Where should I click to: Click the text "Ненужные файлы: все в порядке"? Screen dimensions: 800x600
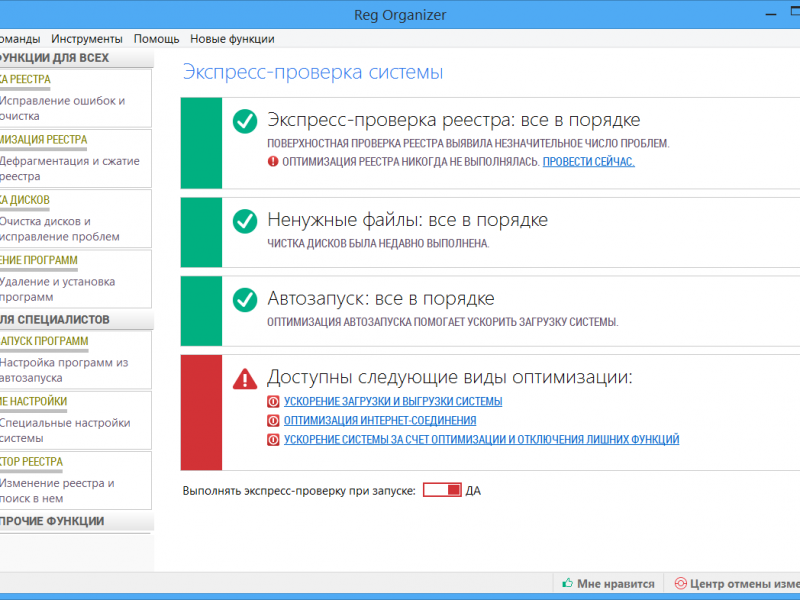[x=408, y=220]
